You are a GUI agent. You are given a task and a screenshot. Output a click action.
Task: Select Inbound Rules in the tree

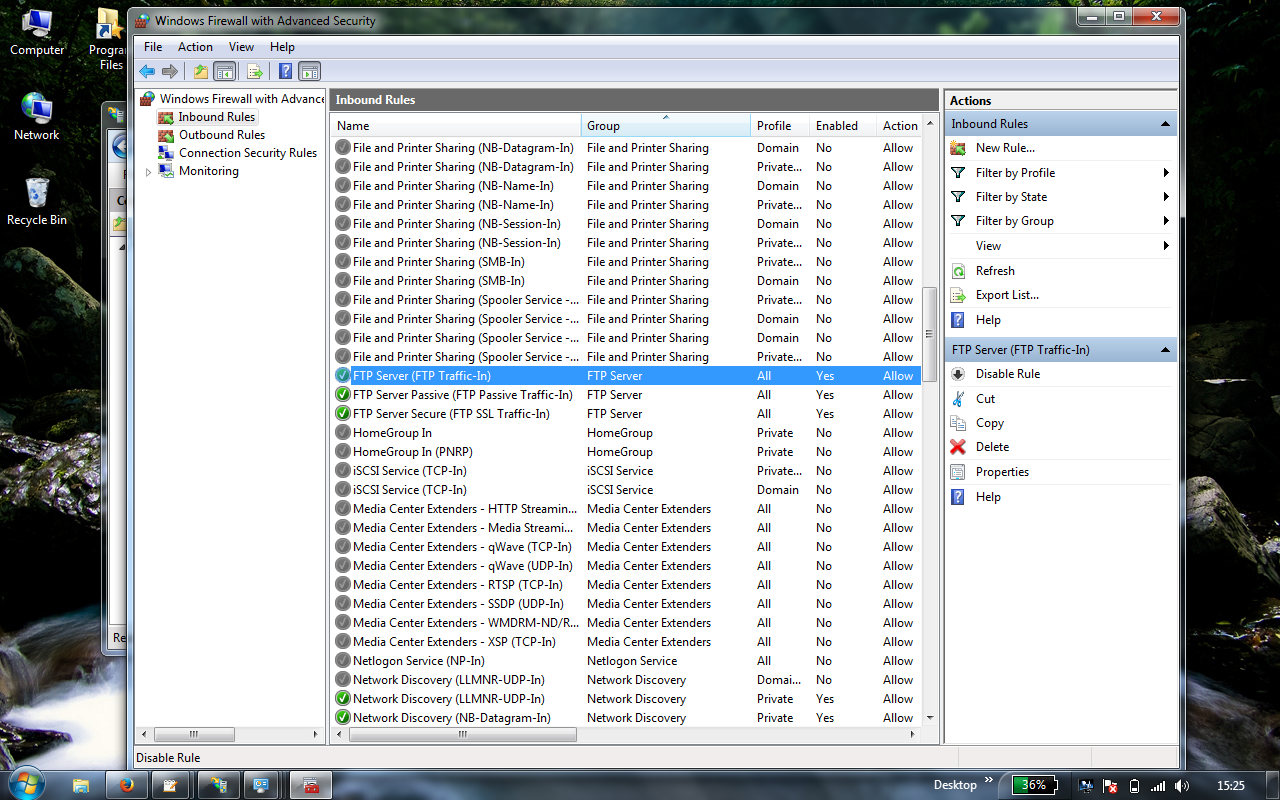click(216, 117)
